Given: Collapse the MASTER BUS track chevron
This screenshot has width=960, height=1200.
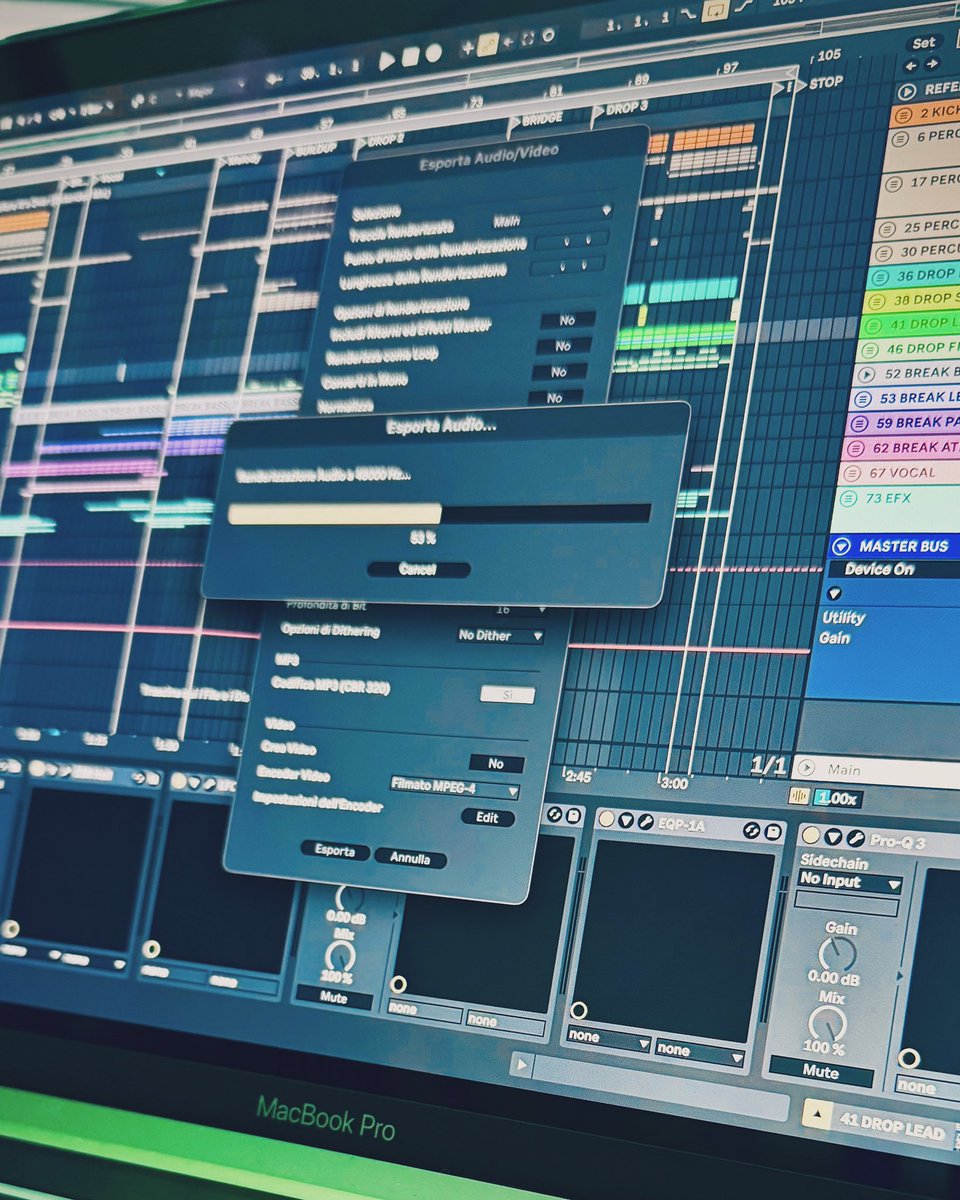Looking at the screenshot, I should 842,547.
